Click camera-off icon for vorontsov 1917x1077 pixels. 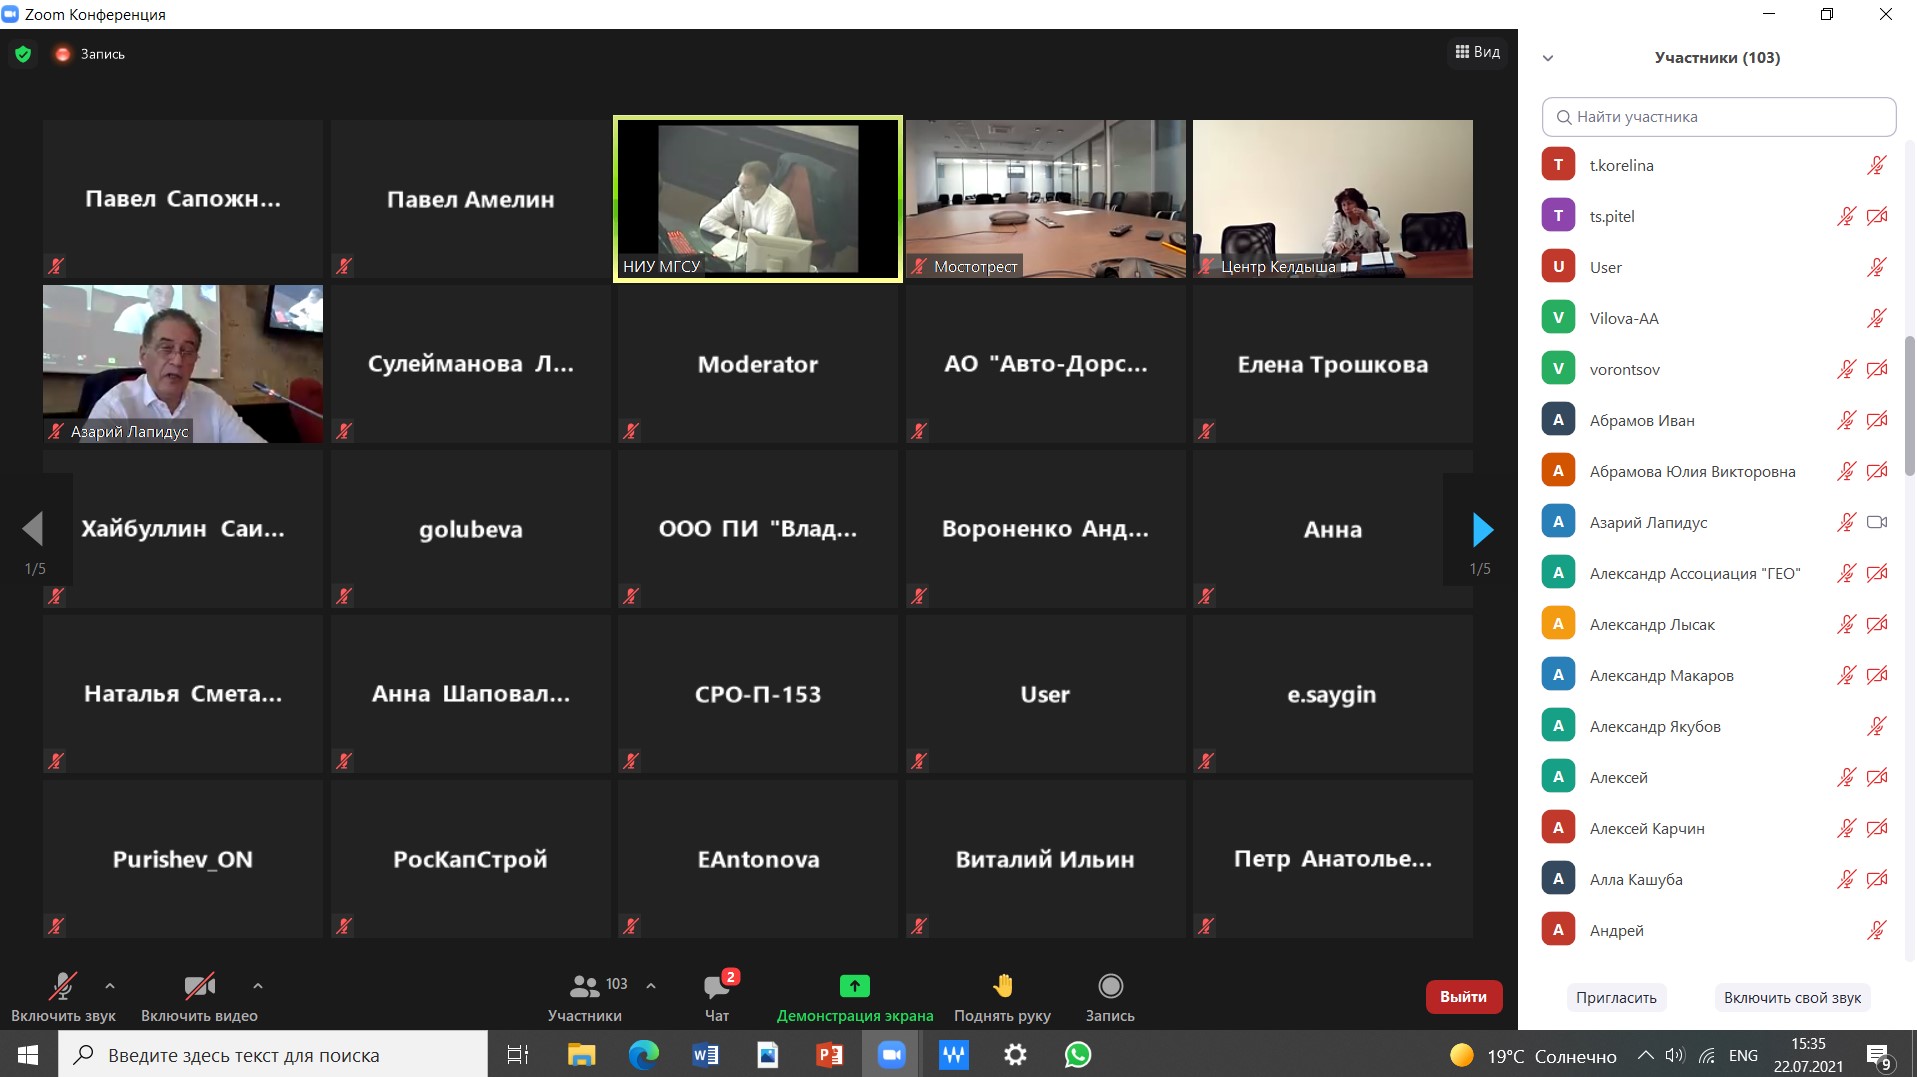point(1877,369)
